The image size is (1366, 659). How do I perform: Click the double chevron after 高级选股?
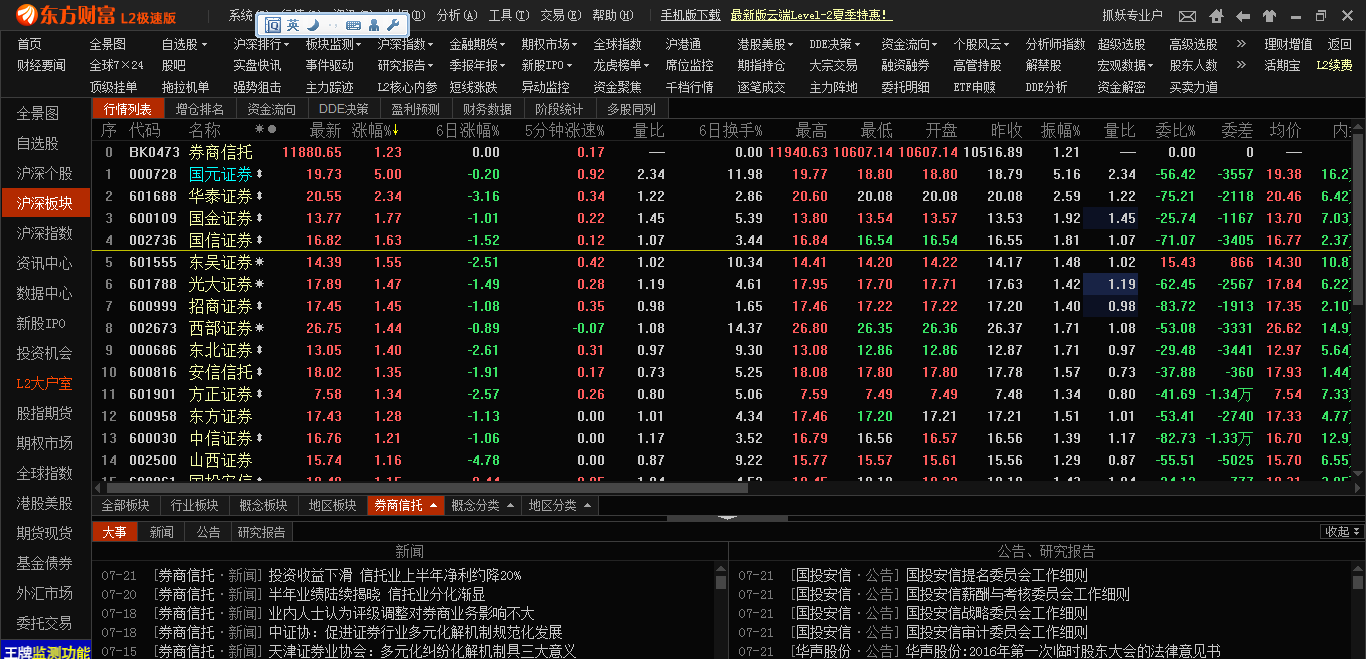tap(1241, 44)
